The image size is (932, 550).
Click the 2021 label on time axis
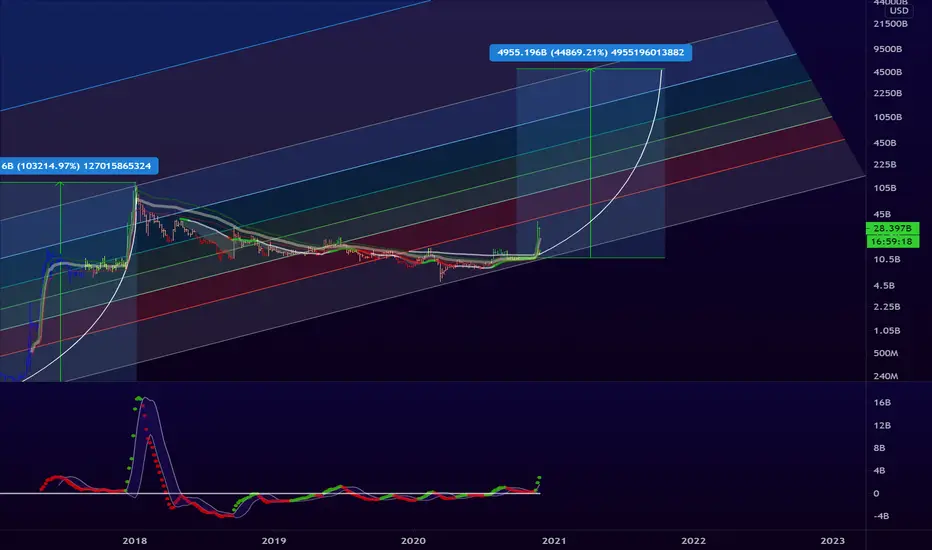point(553,540)
